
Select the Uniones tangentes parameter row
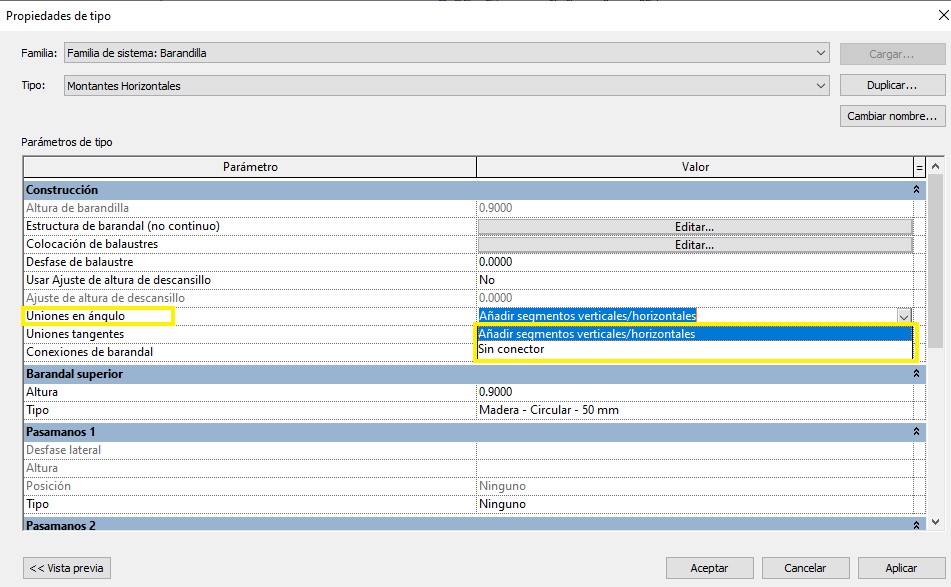248,334
